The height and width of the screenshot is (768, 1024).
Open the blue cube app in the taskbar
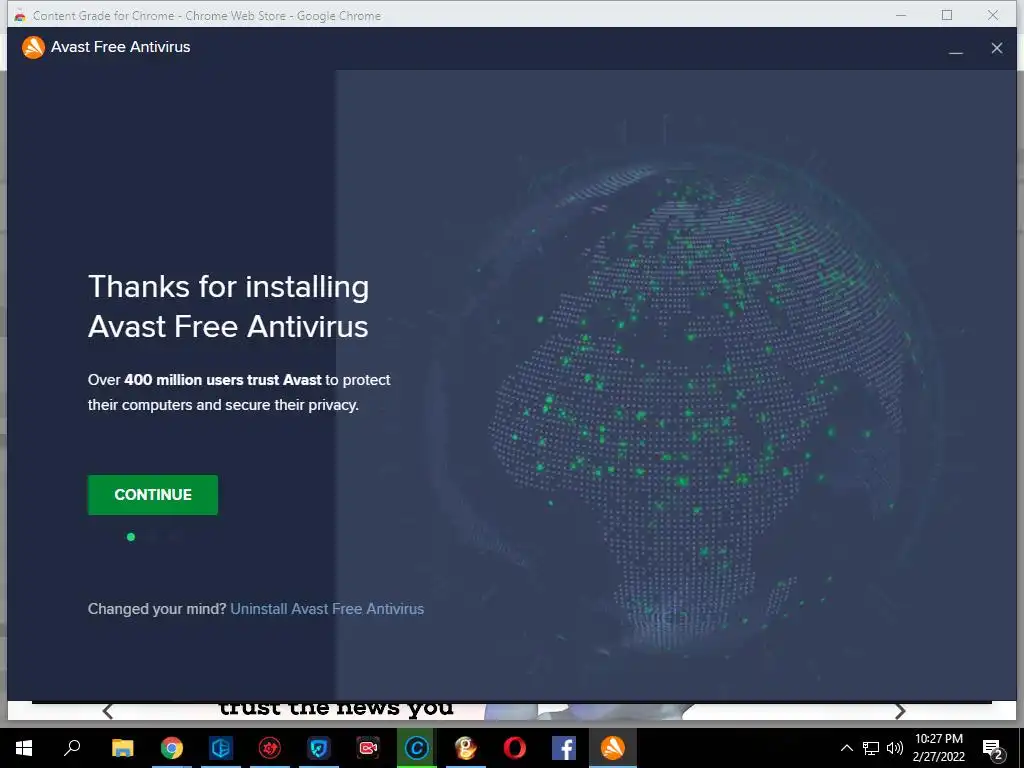221,748
